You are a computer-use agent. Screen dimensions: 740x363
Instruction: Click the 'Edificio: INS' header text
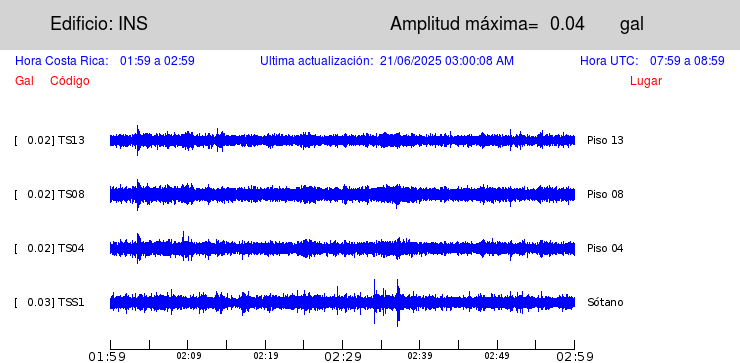coord(99,24)
